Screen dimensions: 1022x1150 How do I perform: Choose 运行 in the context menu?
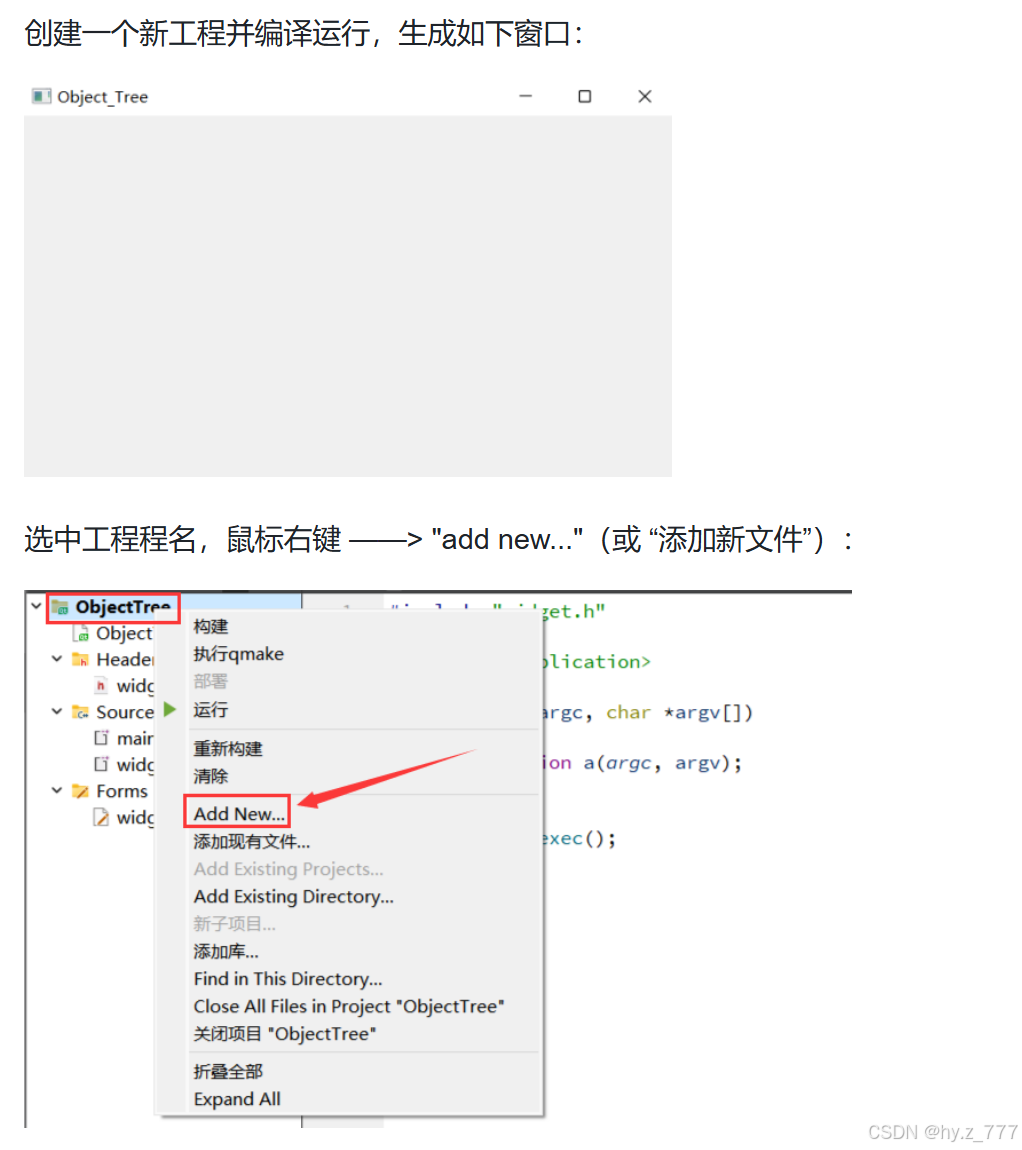pyautogui.click(x=211, y=710)
